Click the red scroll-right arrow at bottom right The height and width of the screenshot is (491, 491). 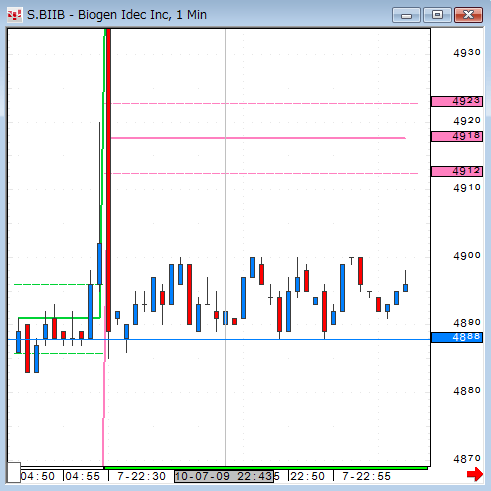[475, 474]
